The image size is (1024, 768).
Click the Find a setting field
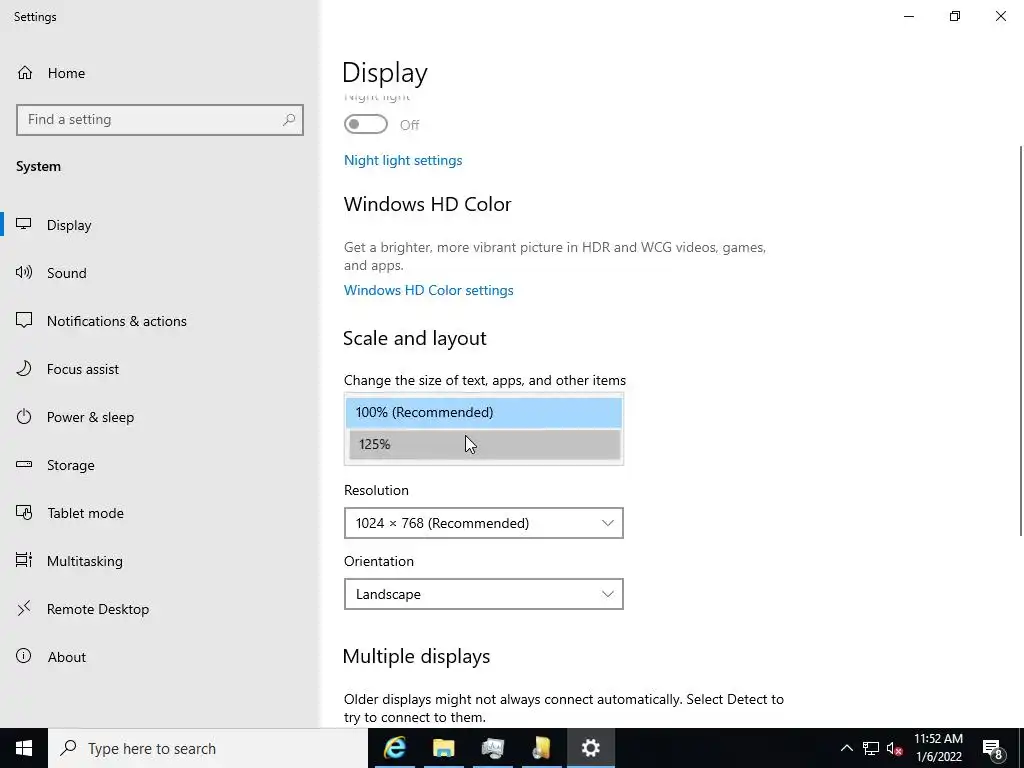pyautogui.click(x=160, y=120)
